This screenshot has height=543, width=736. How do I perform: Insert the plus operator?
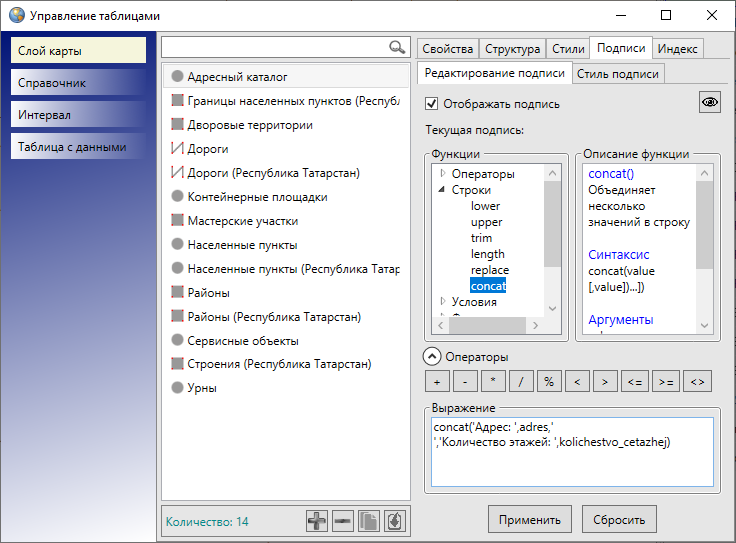[436, 381]
